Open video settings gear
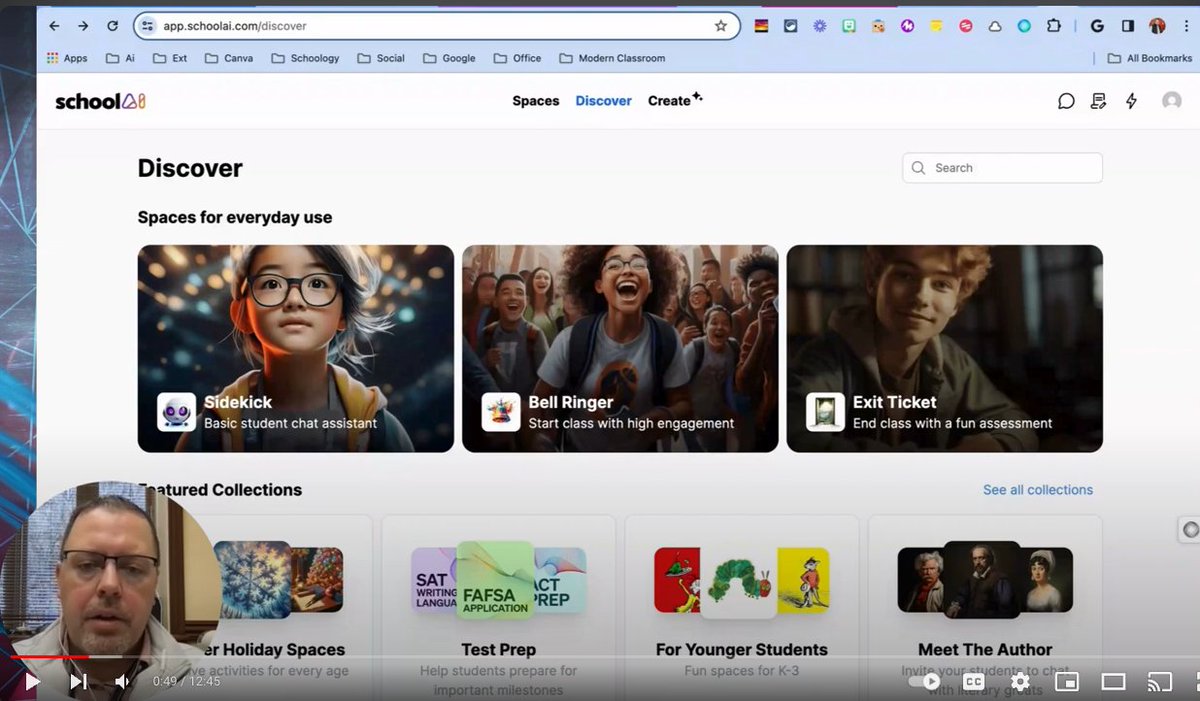Screen dimensions: 1200x701 click(1020, 682)
